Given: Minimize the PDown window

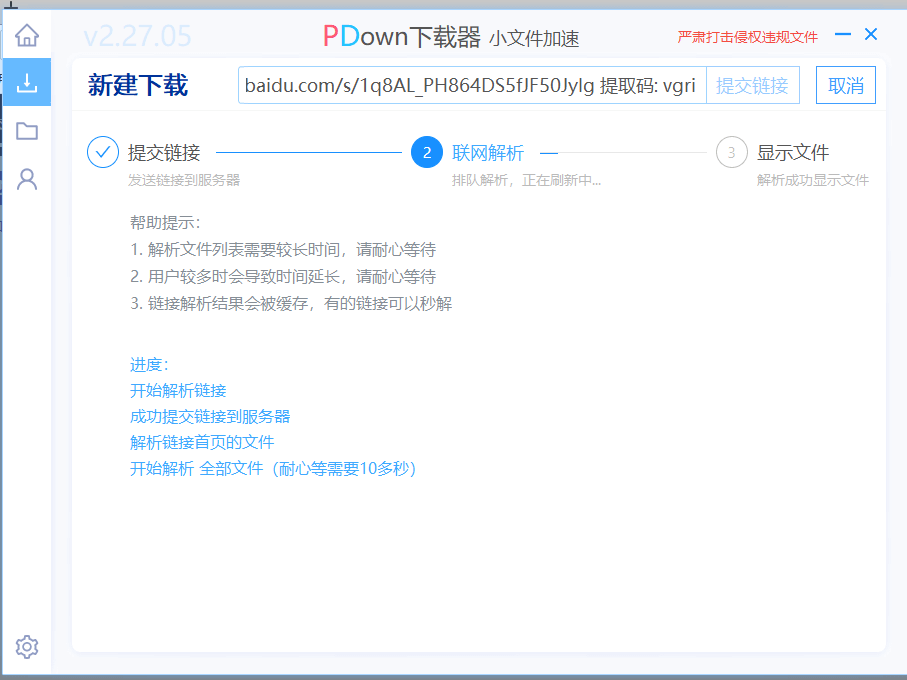Looking at the screenshot, I should tap(843, 35).
